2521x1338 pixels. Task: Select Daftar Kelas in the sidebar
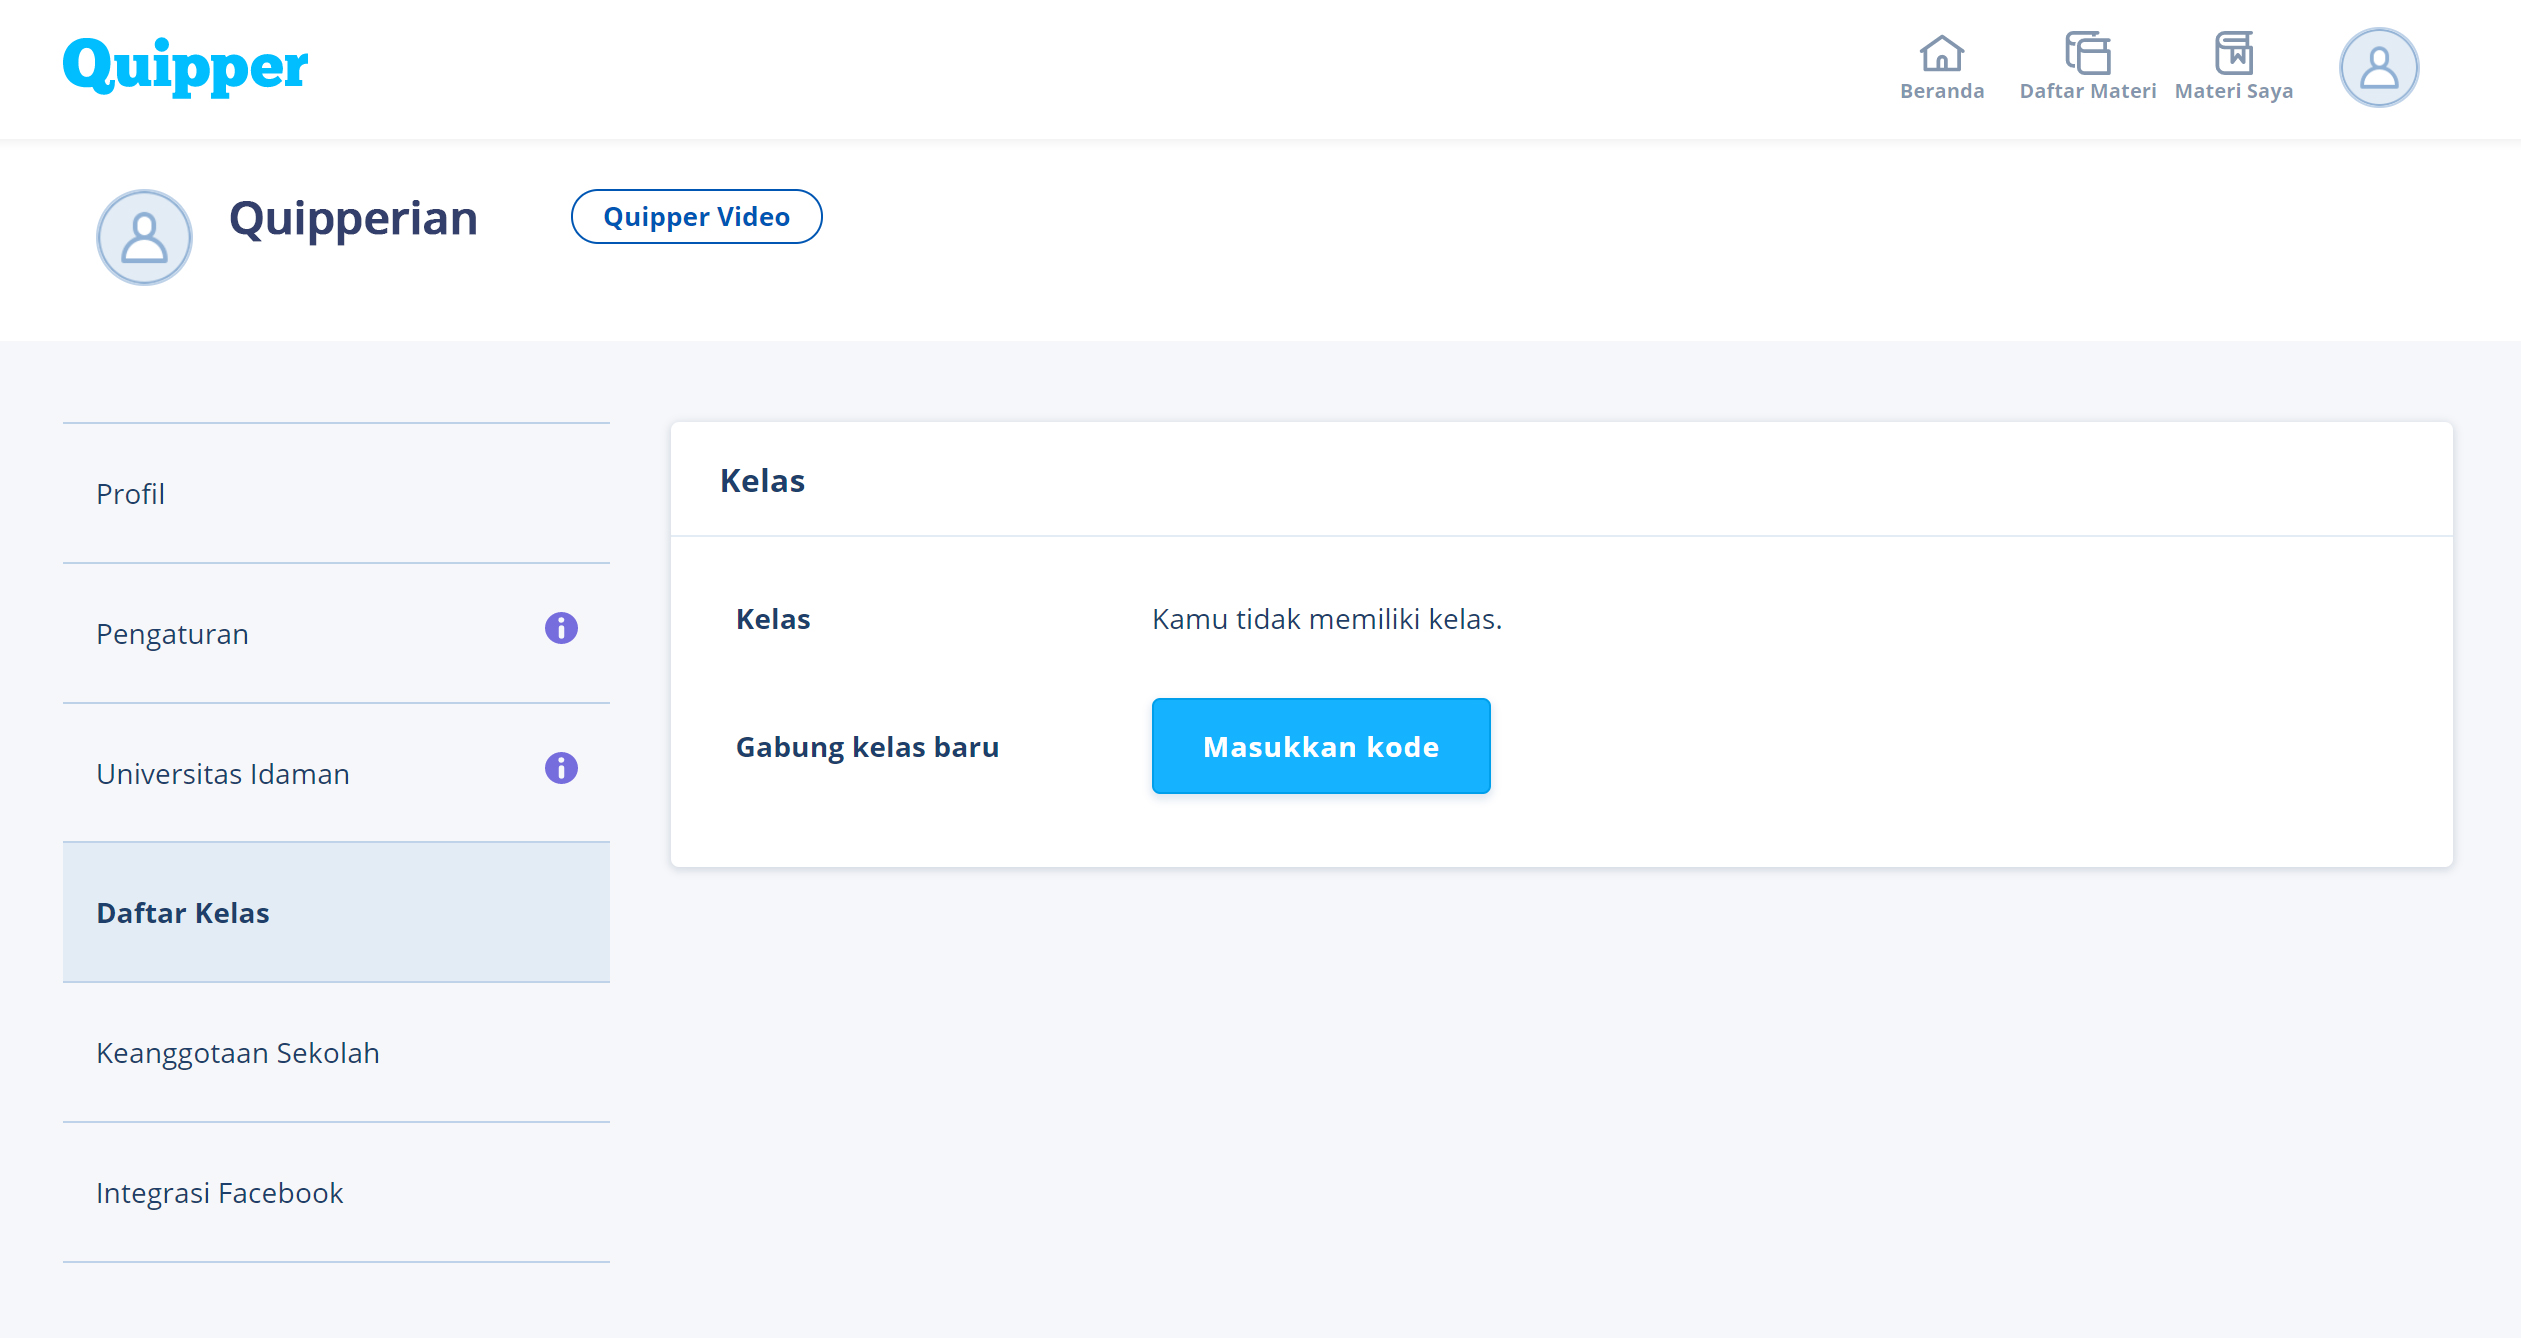(336, 912)
